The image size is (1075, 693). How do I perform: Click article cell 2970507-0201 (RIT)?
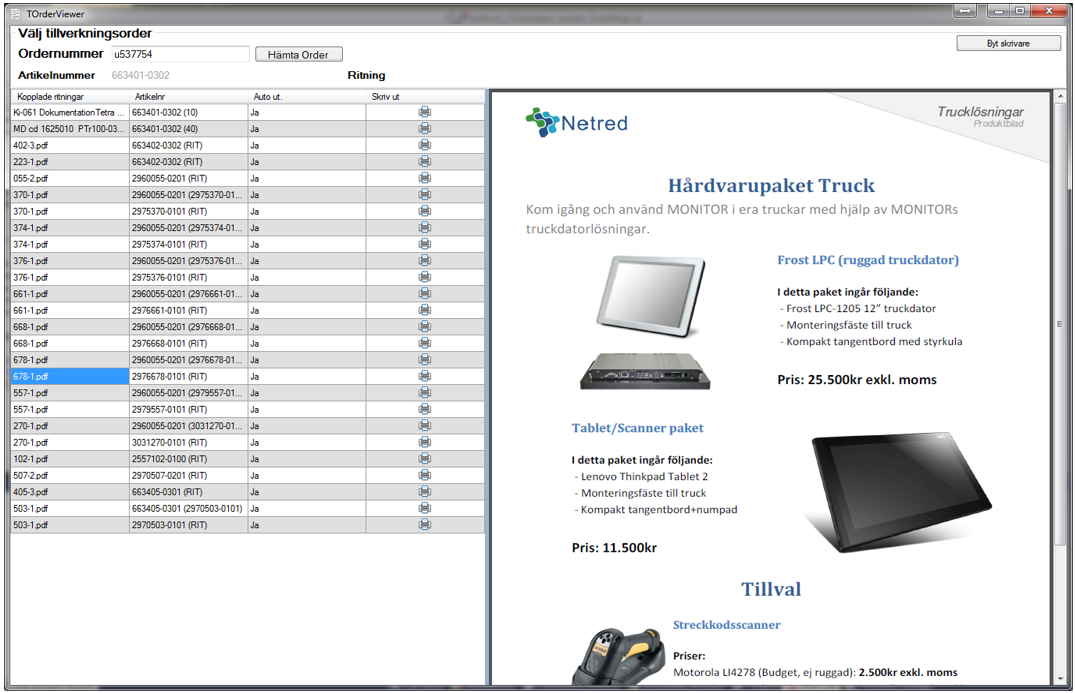[x=189, y=475]
